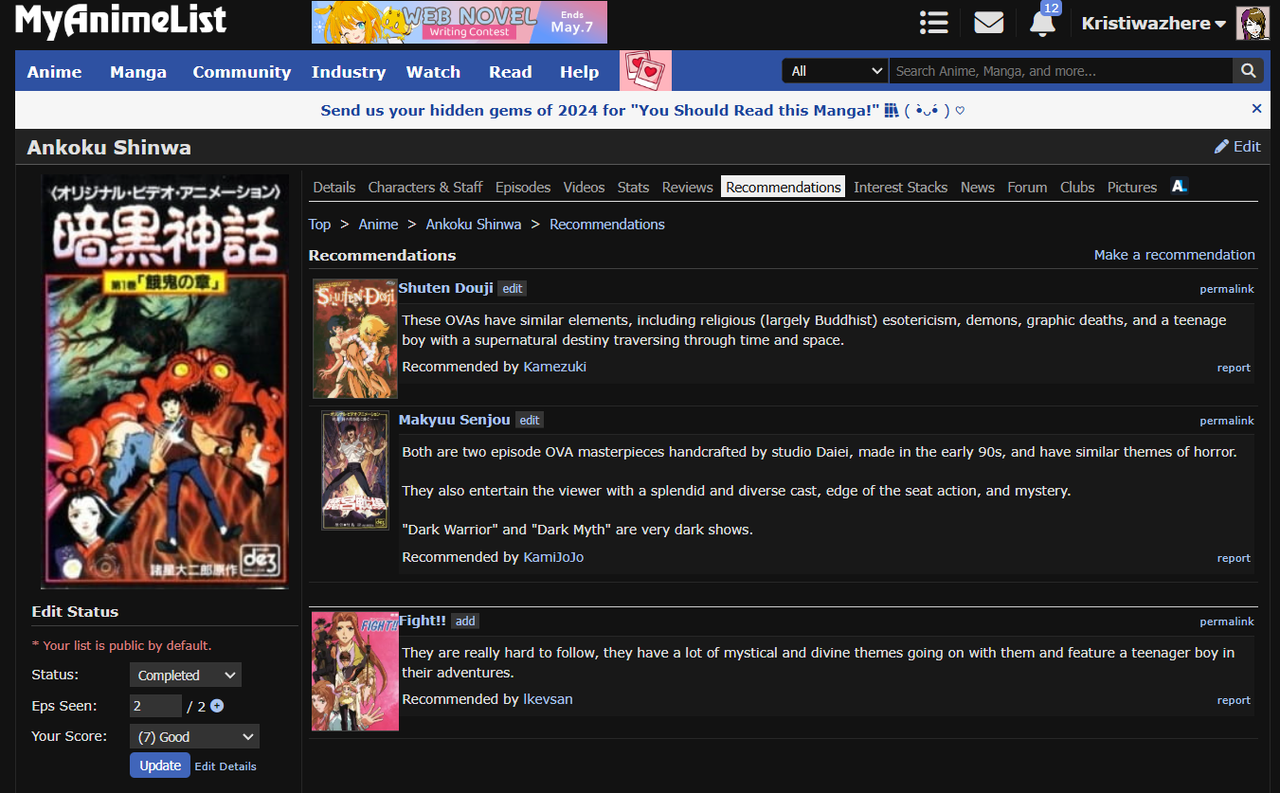Open the Community menu
1280x793 pixels.
[x=242, y=72]
